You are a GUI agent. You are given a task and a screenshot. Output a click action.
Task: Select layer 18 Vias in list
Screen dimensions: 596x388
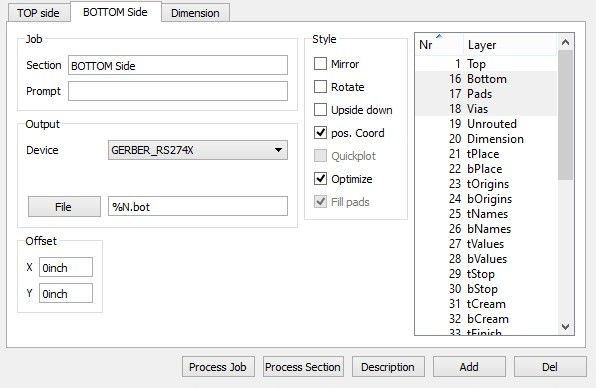click(x=487, y=109)
